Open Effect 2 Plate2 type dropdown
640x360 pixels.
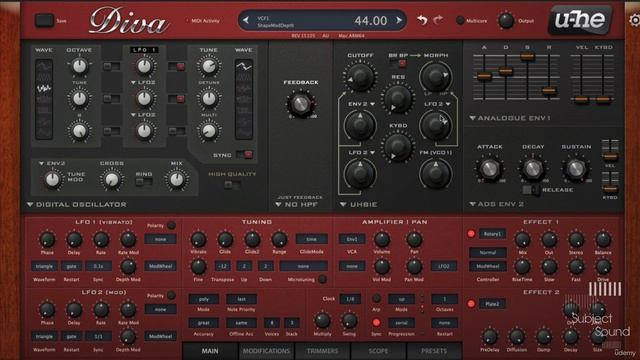point(493,304)
